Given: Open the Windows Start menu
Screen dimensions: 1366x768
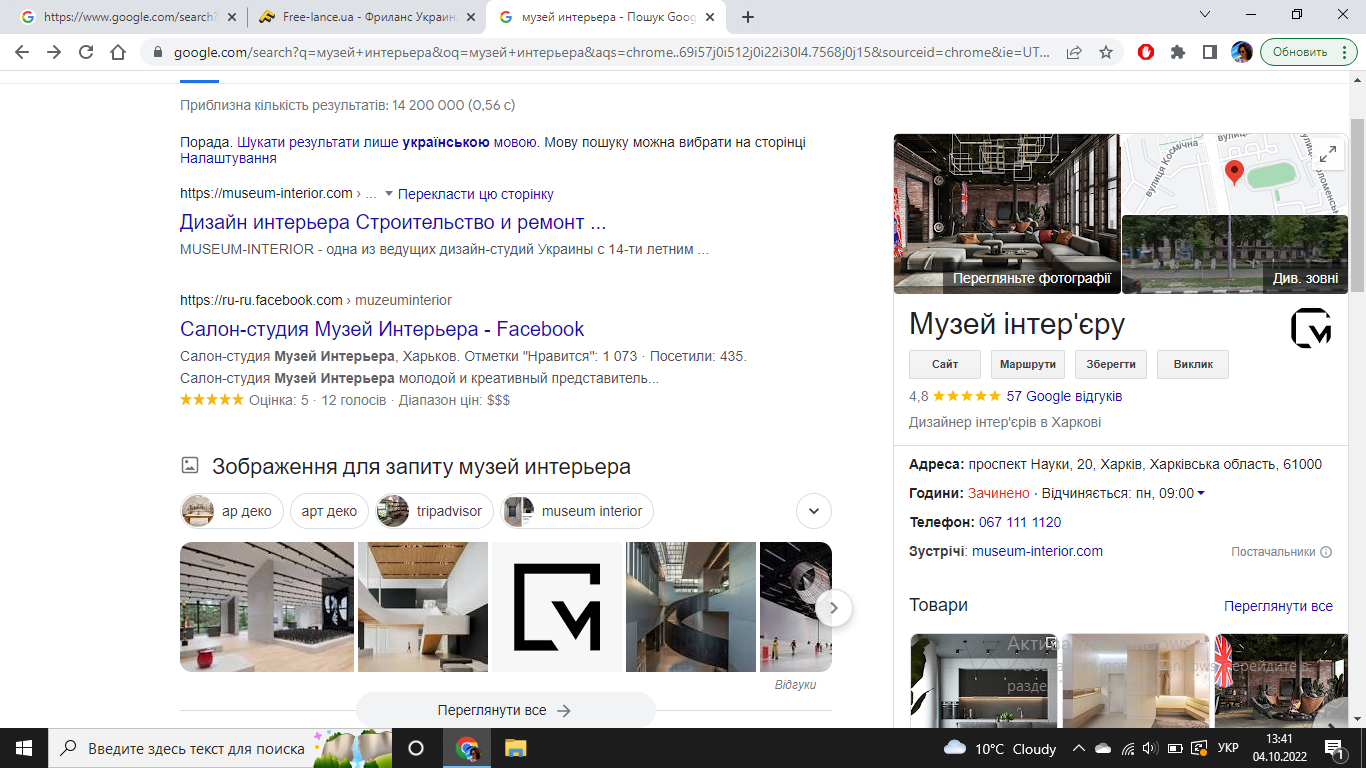Looking at the screenshot, I should pyautogui.click(x=24, y=748).
